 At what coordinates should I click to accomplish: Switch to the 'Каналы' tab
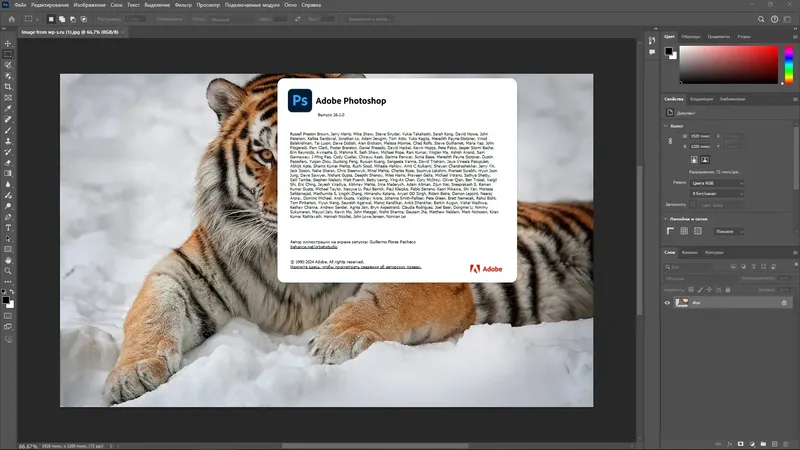[x=689, y=252]
